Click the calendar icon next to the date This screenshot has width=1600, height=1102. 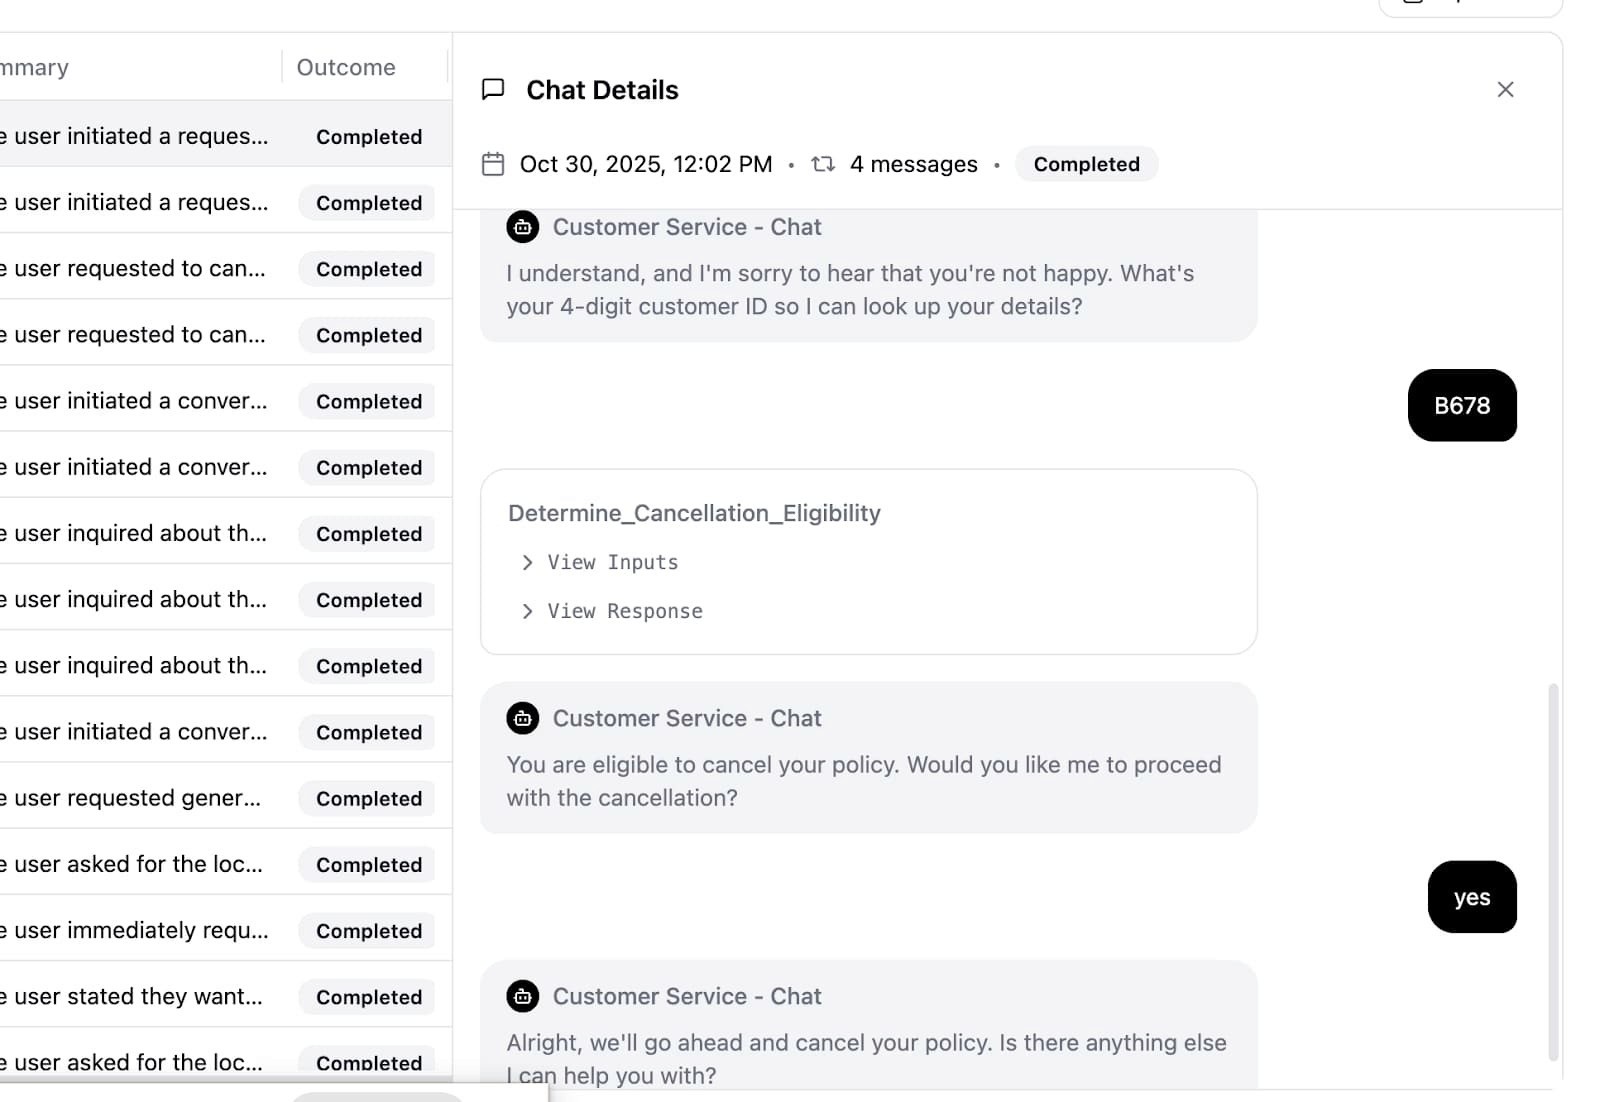(x=493, y=164)
